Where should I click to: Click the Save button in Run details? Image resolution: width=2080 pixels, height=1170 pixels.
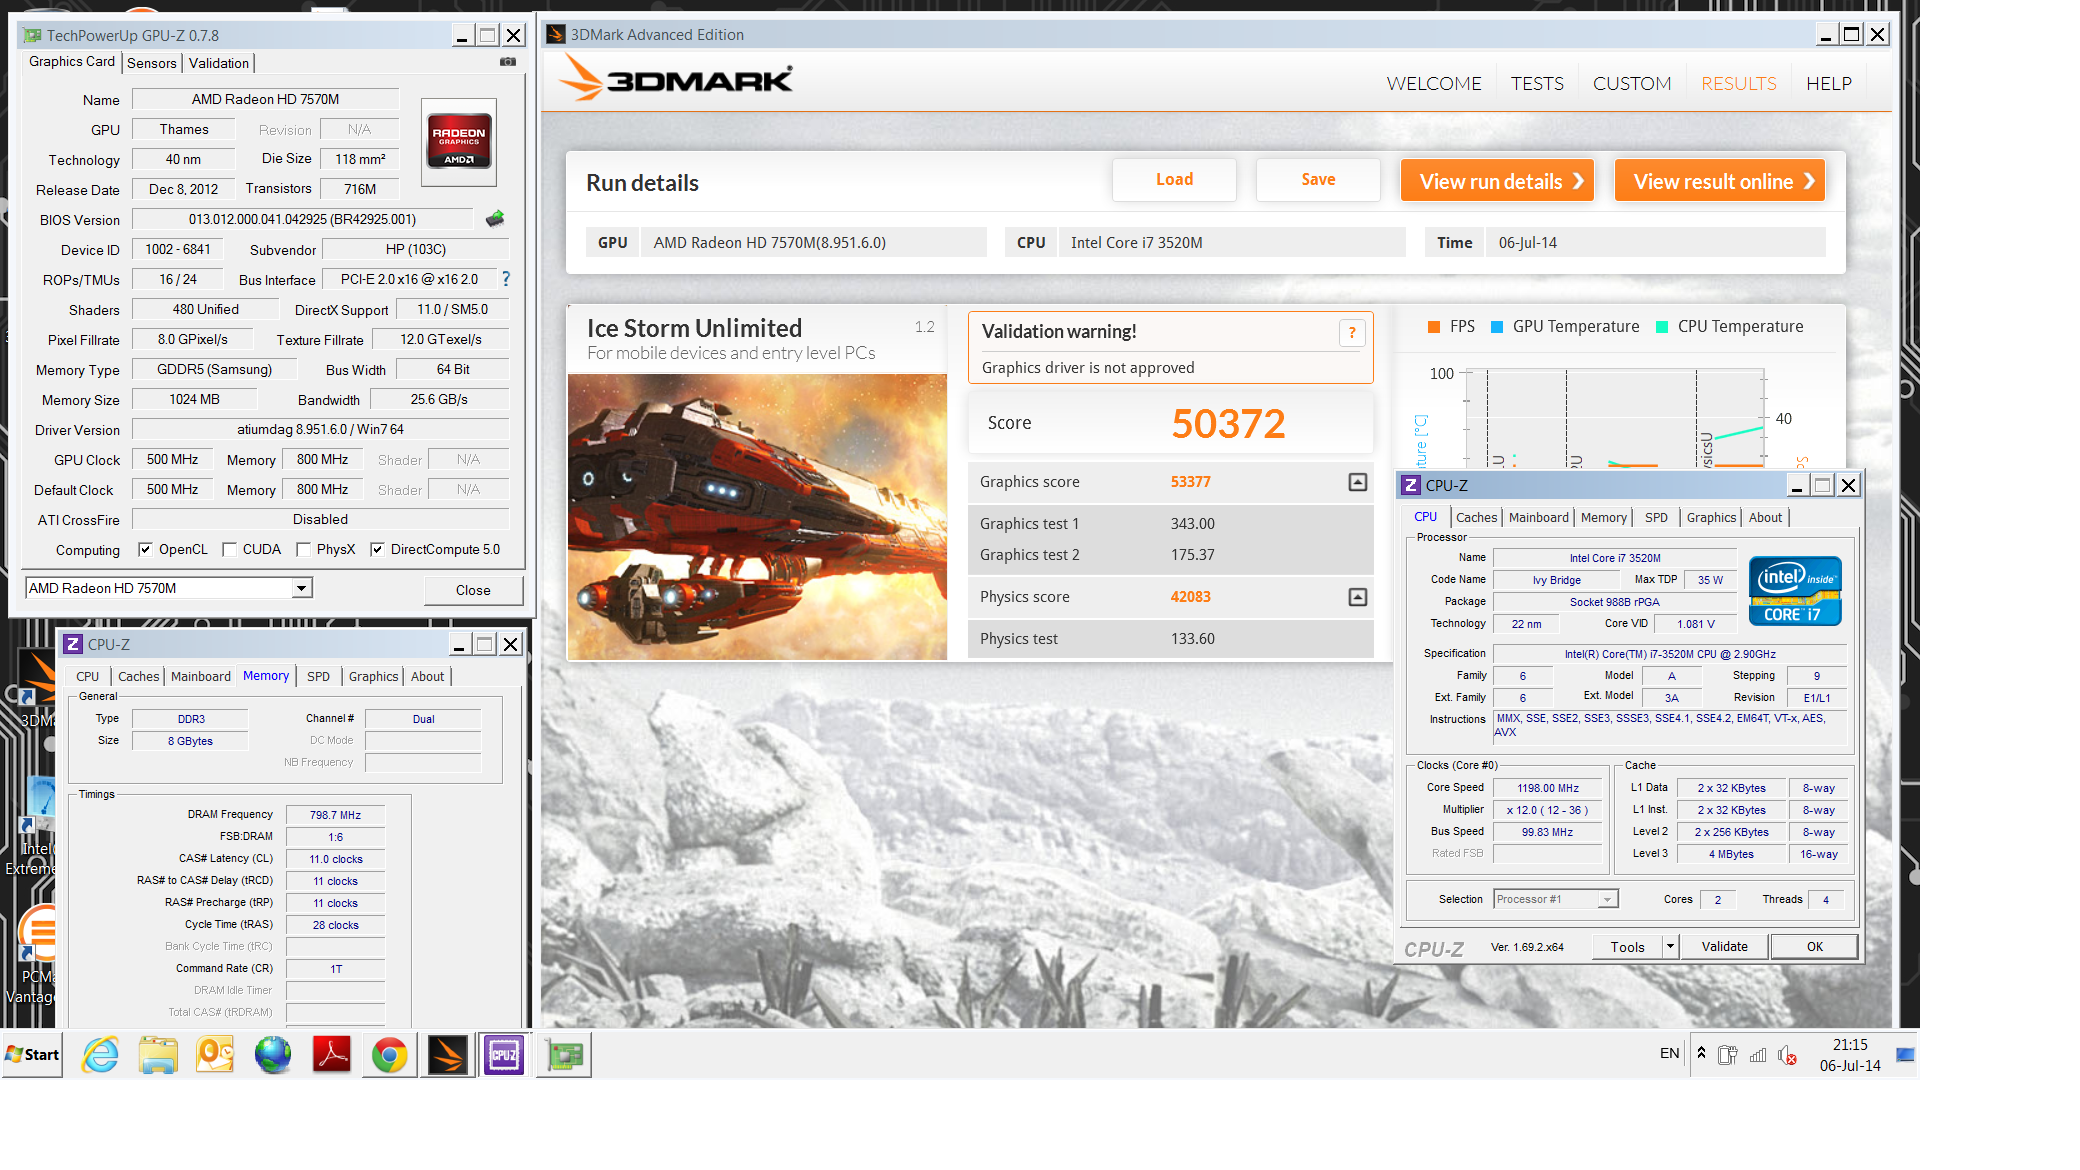1318,180
